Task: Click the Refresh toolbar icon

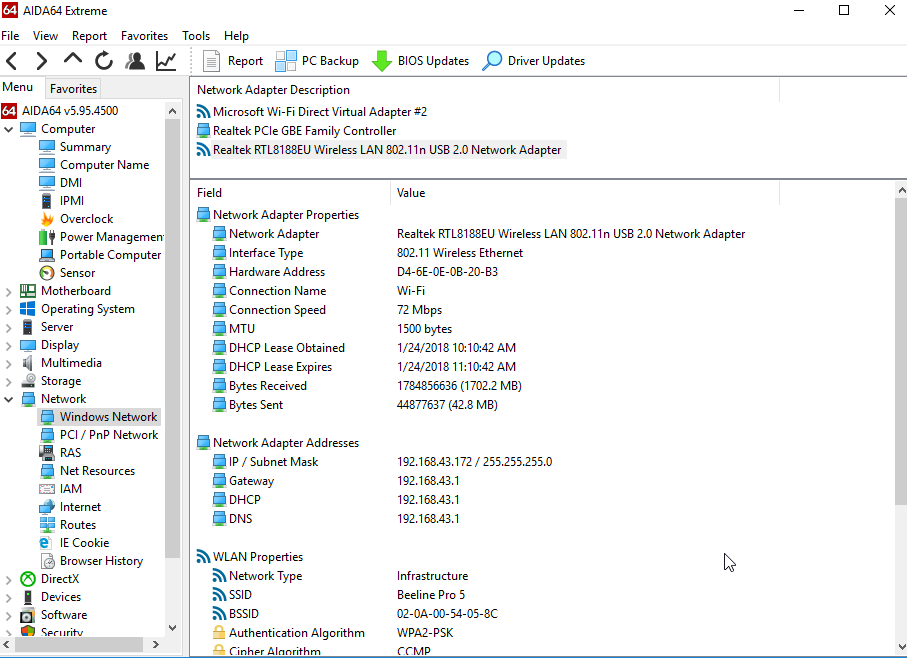Action: click(x=104, y=61)
